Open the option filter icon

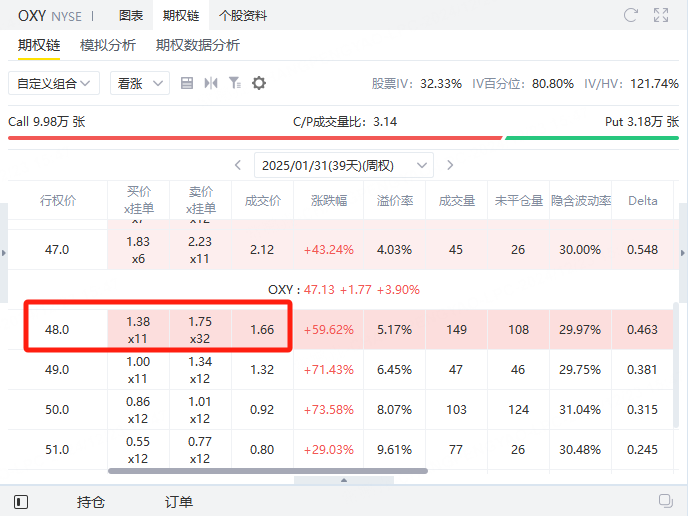(235, 83)
